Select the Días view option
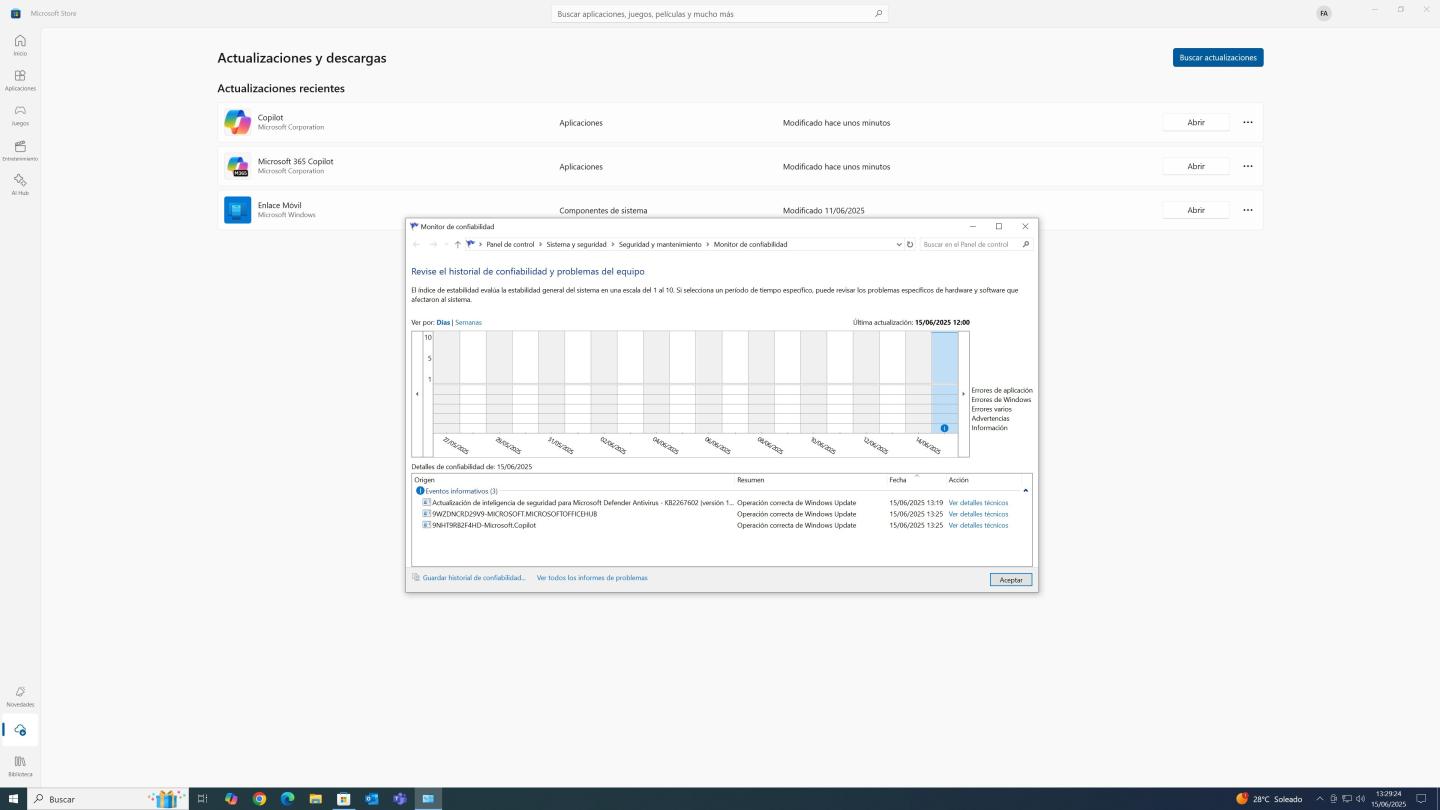Image resolution: width=1440 pixels, height=810 pixels. (x=443, y=322)
